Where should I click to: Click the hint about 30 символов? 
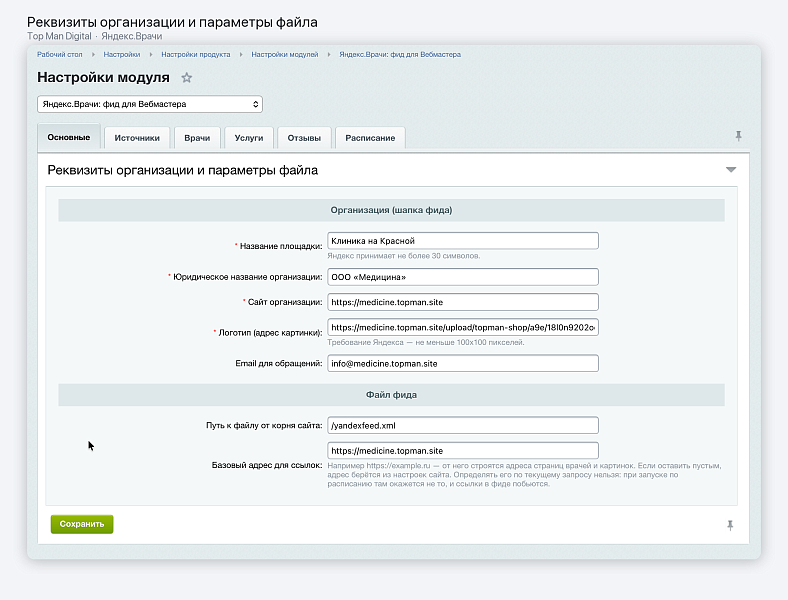404,256
